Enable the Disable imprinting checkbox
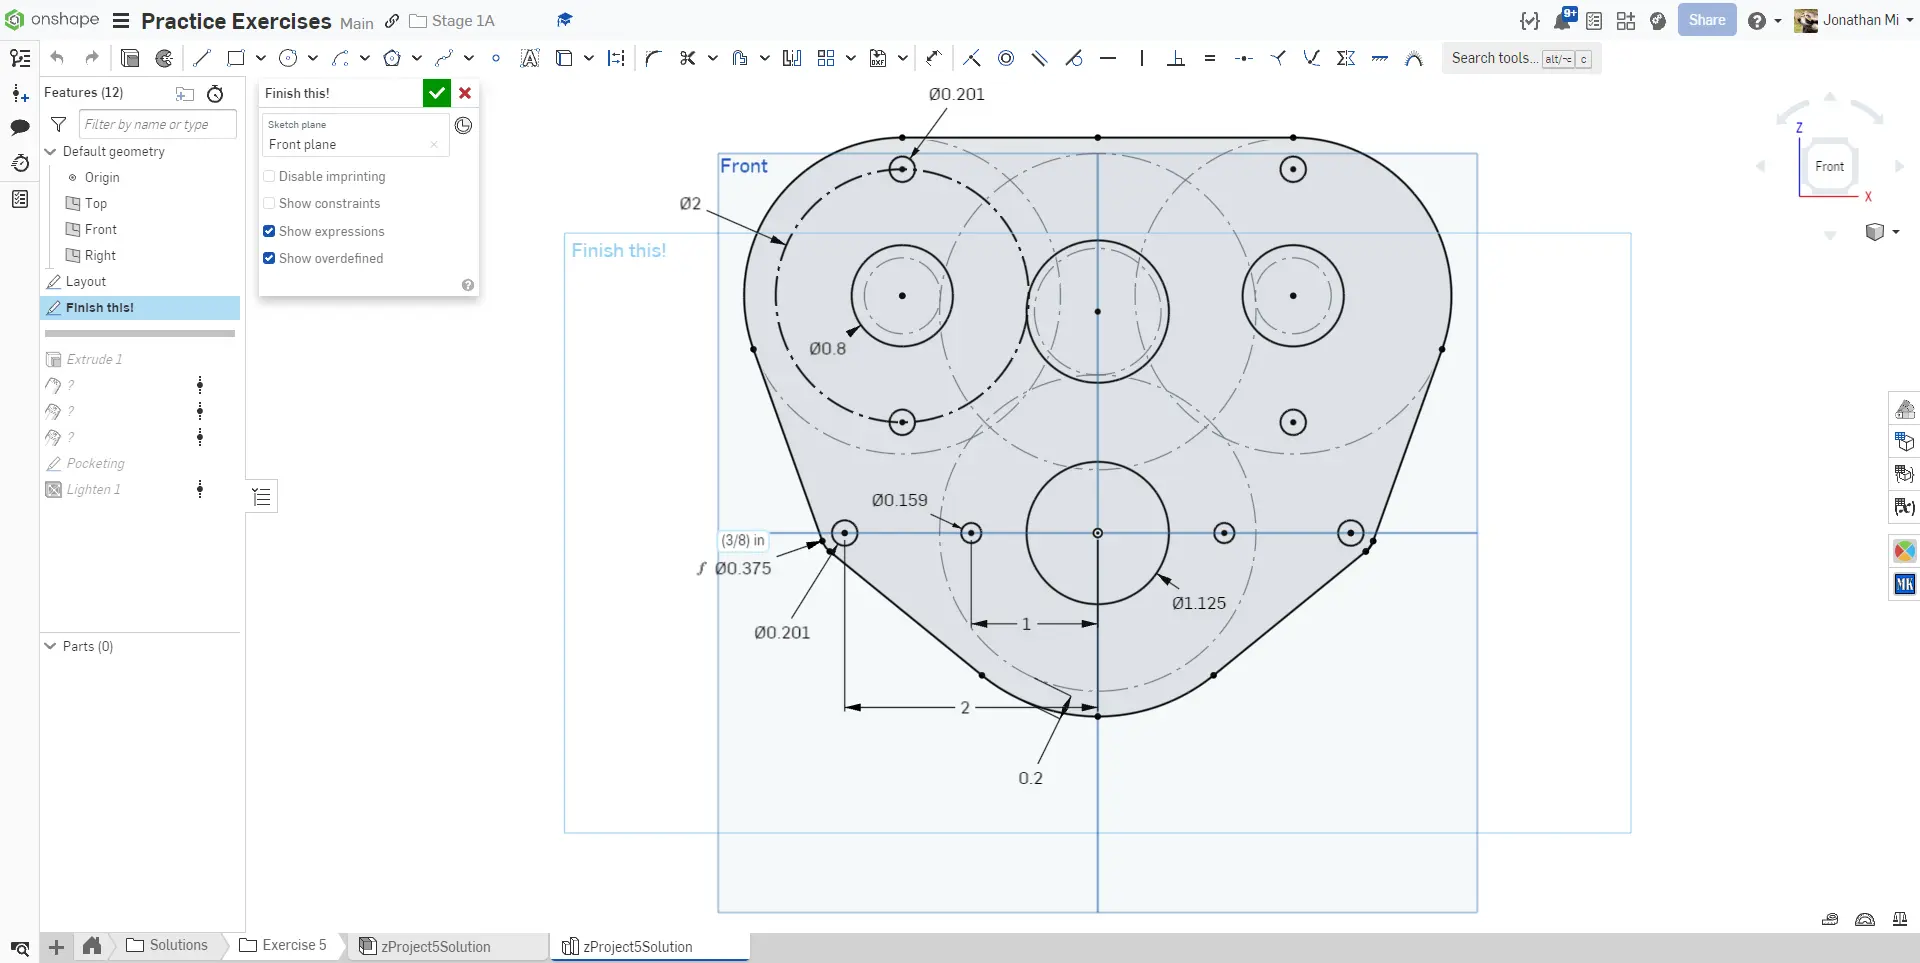This screenshot has height=963, width=1920. coord(269,176)
